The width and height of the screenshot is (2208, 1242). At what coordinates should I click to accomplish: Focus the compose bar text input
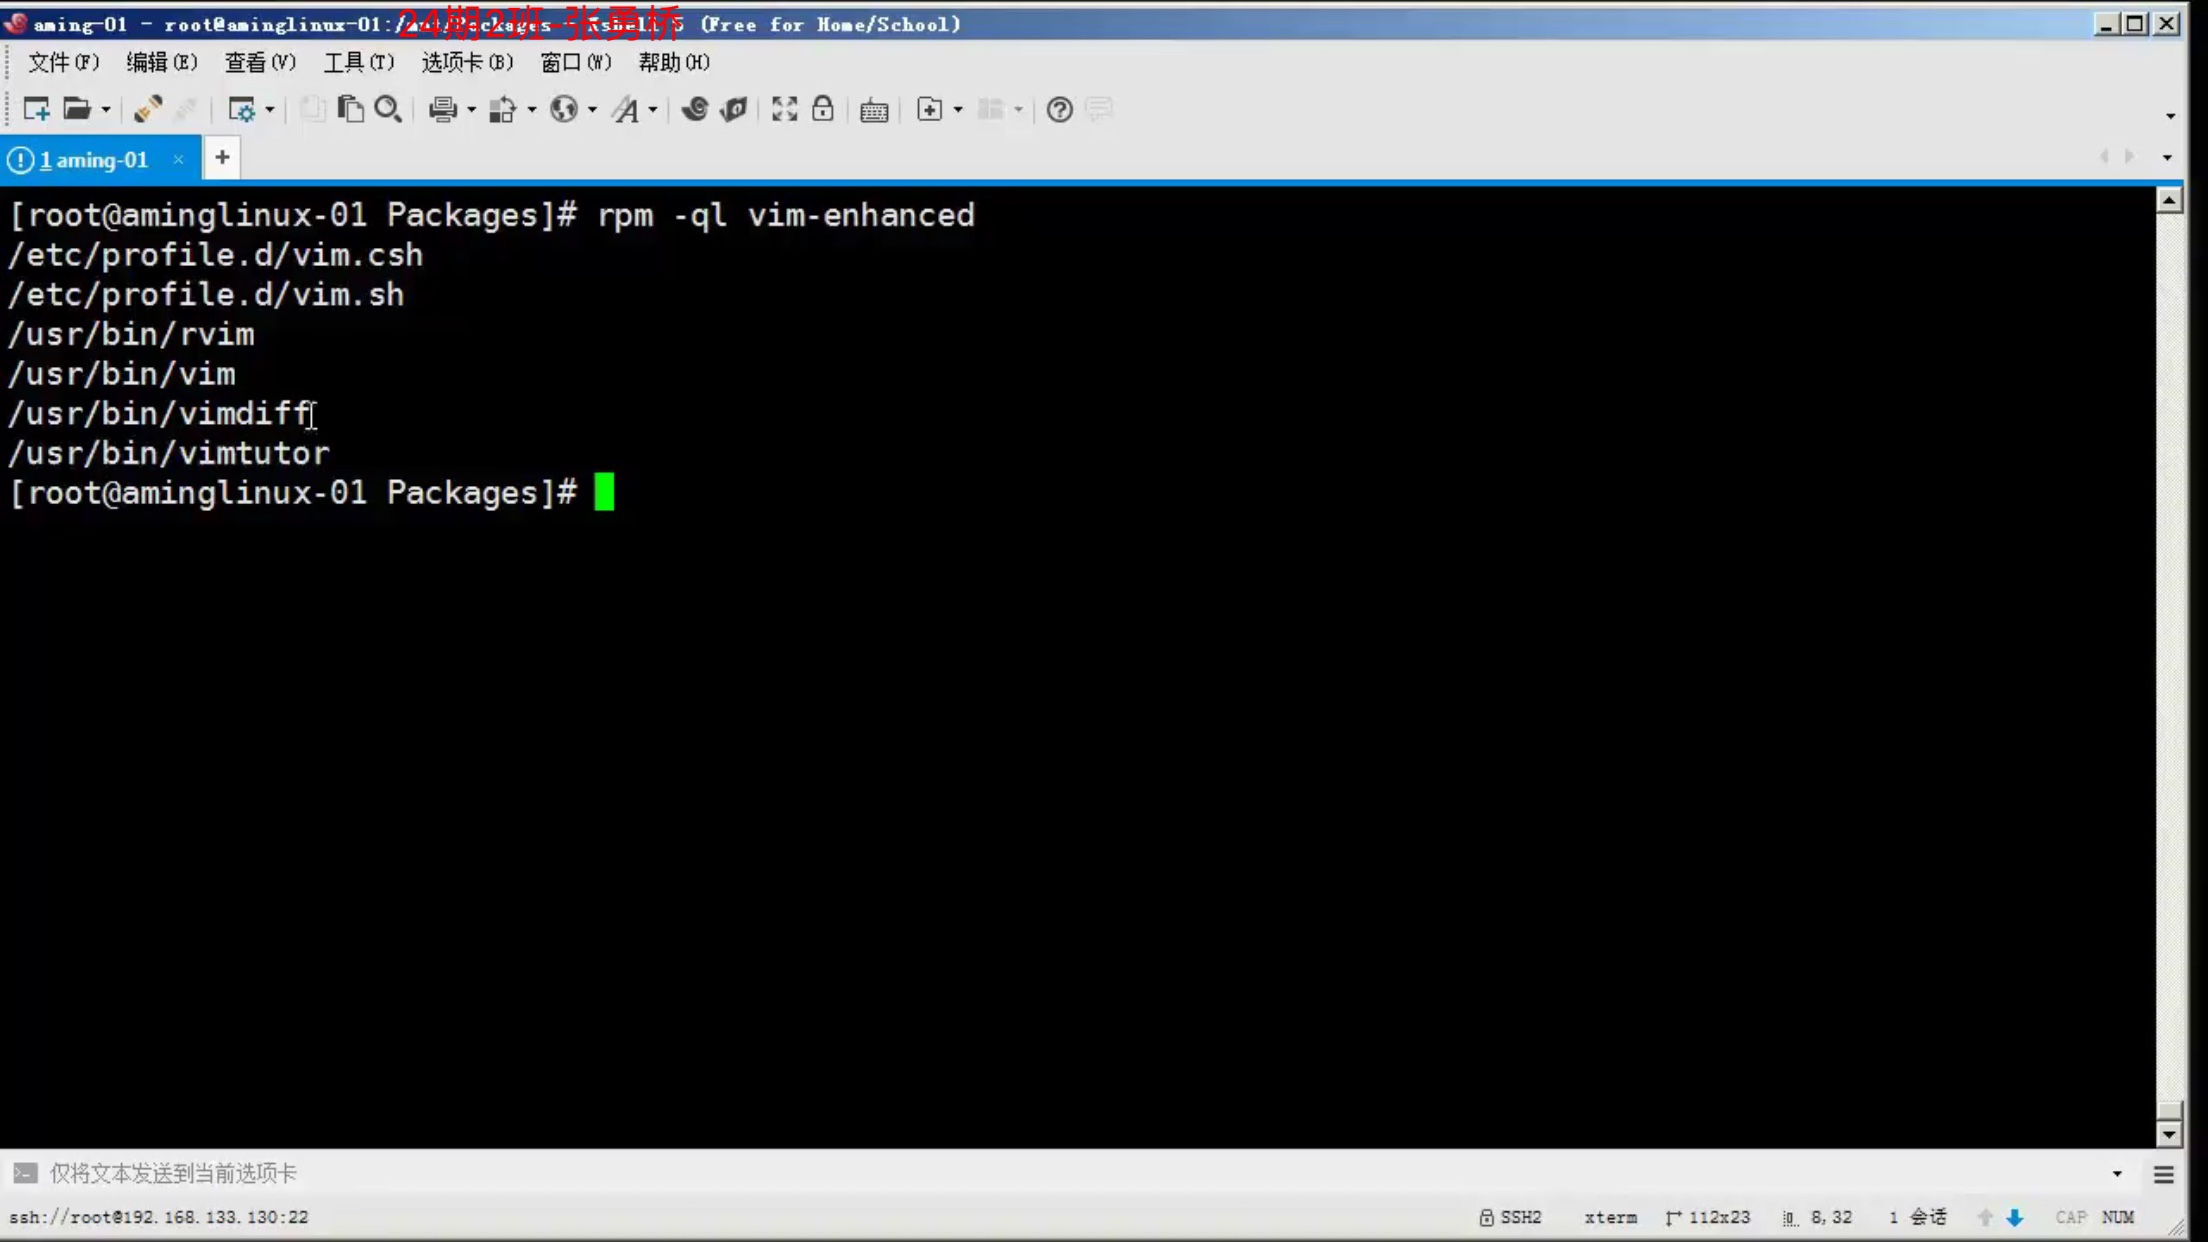pyautogui.click(x=1075, y=1173)
